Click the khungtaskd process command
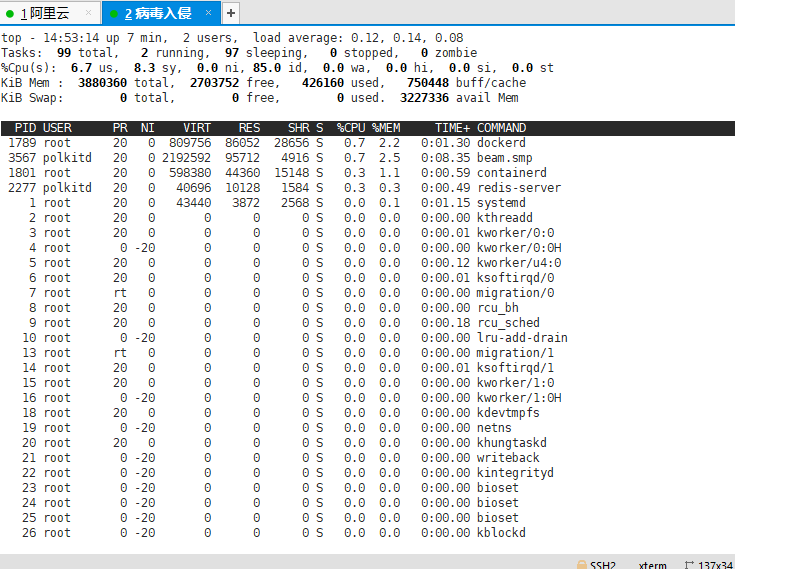This screenshot has width=796, height=575. tap(512, 443)
